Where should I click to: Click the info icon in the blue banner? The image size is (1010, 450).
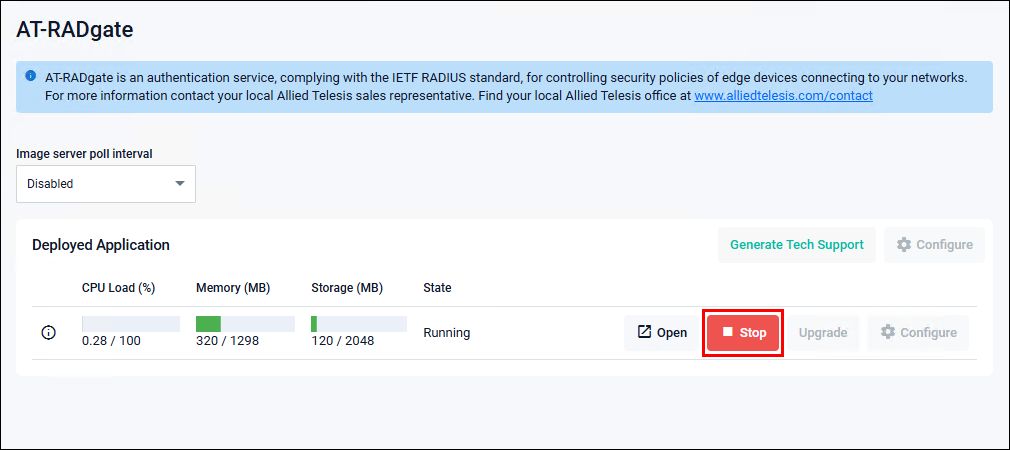(31, 76)
